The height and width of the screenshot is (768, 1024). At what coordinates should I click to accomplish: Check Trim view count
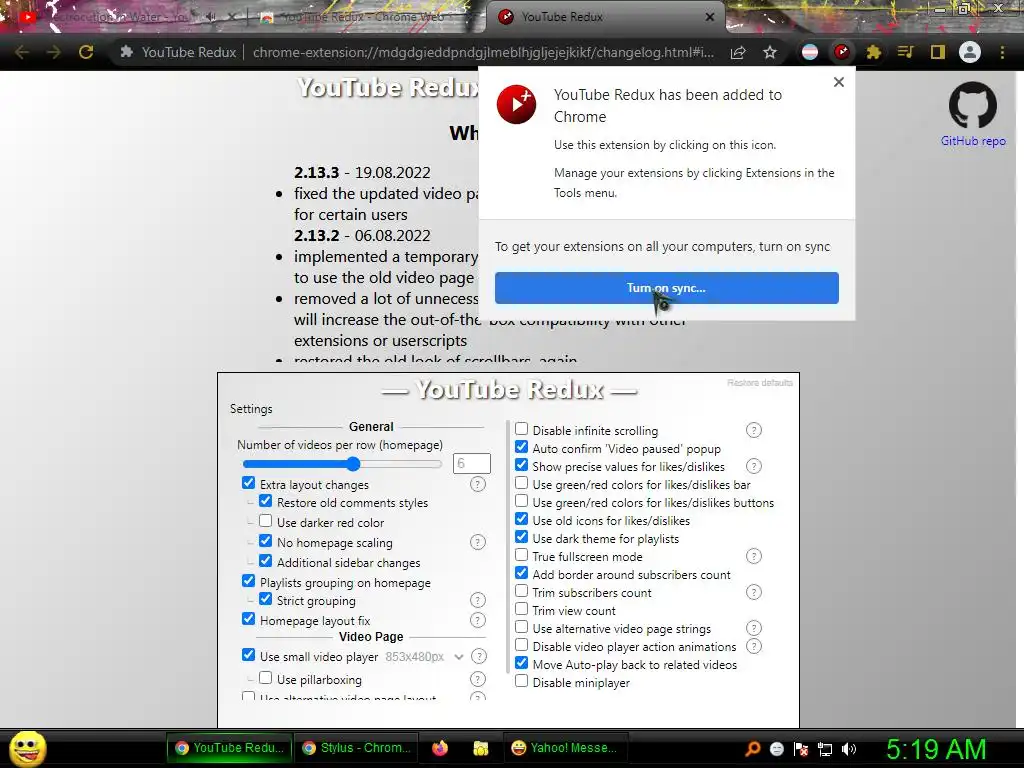click(x=521, y=609)
